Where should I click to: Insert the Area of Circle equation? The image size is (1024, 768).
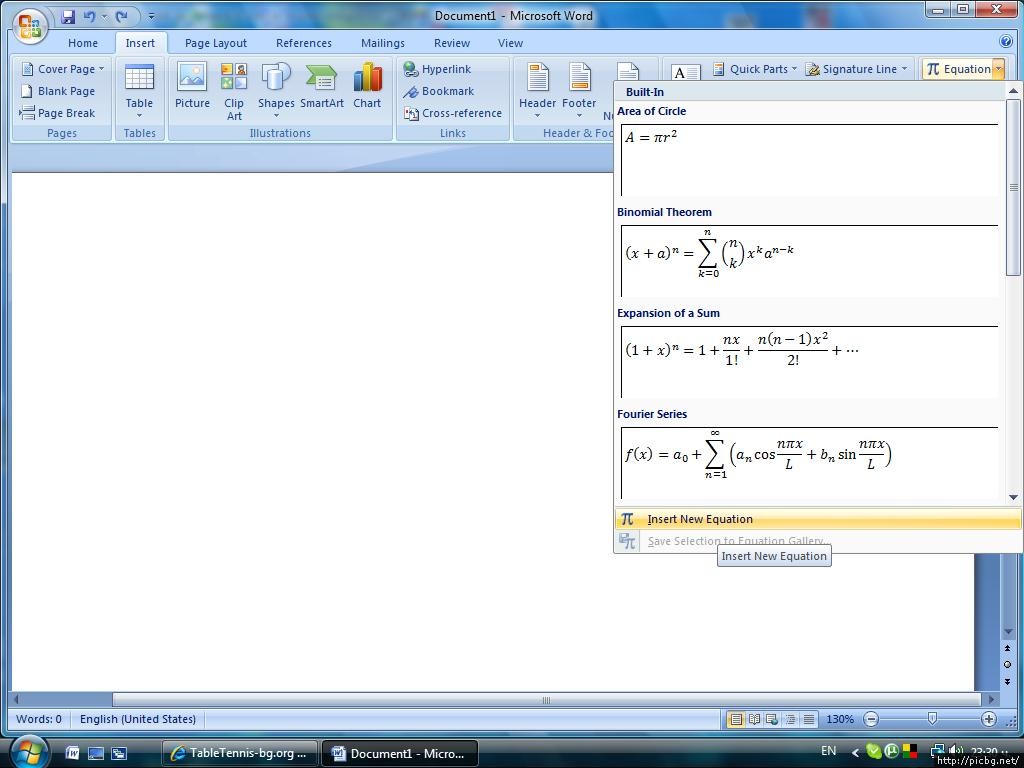tap(809, 159)
